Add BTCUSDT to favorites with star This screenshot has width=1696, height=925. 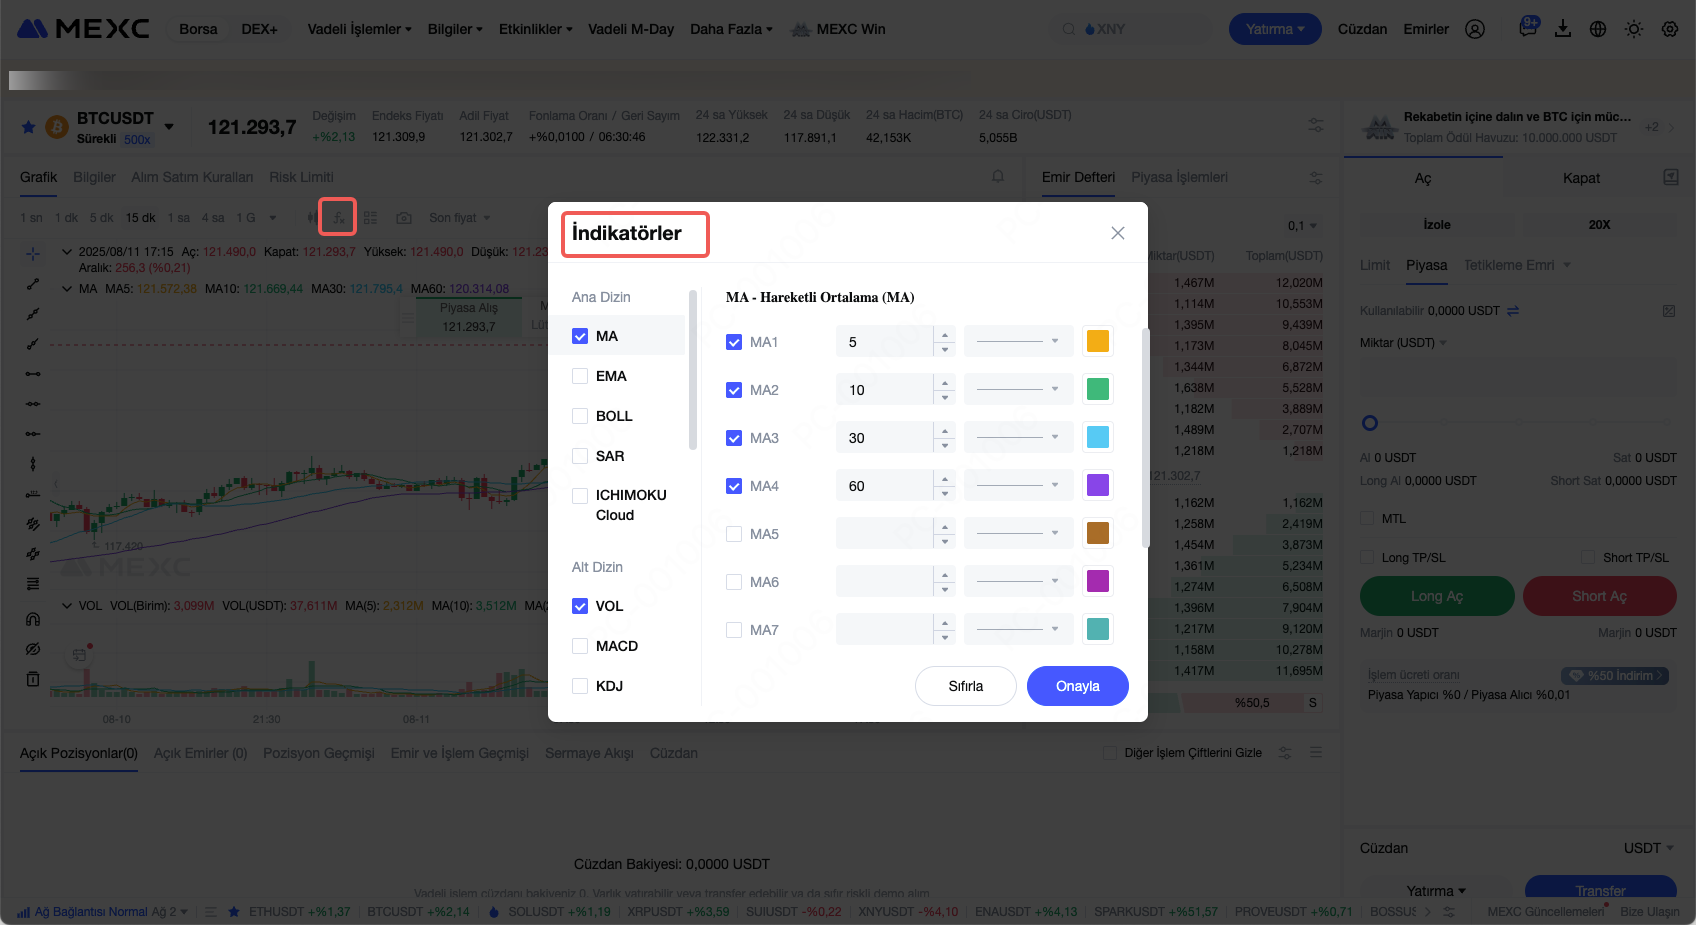29,127
